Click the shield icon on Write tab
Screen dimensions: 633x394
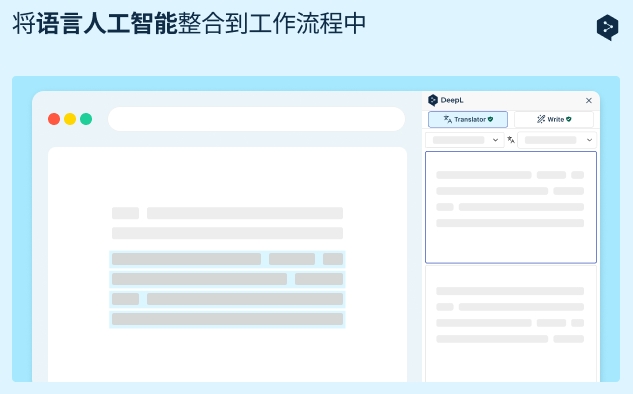[x=569, y=119]
